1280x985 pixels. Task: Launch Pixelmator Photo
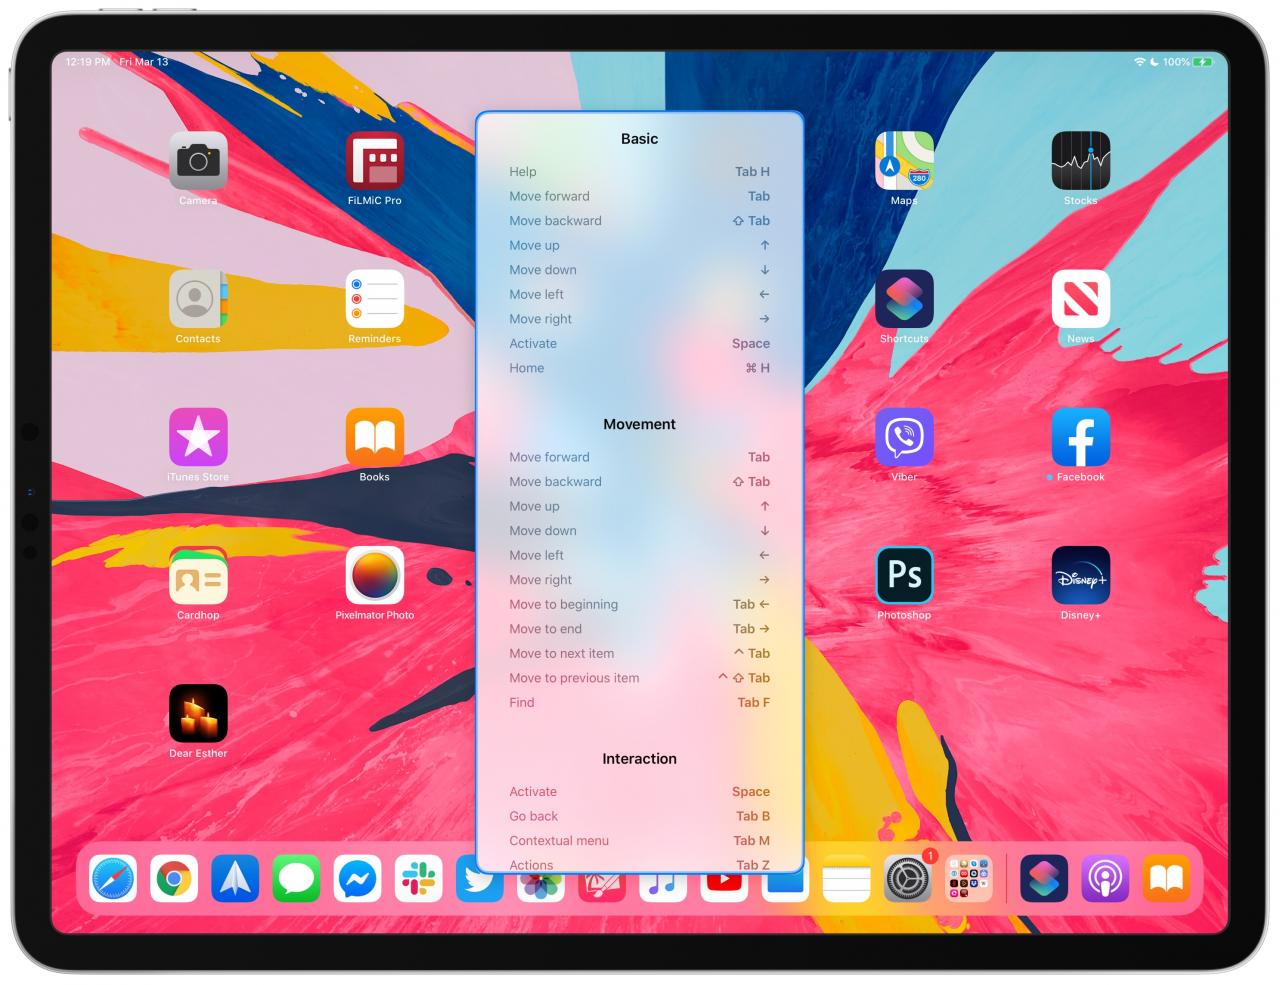375,575
